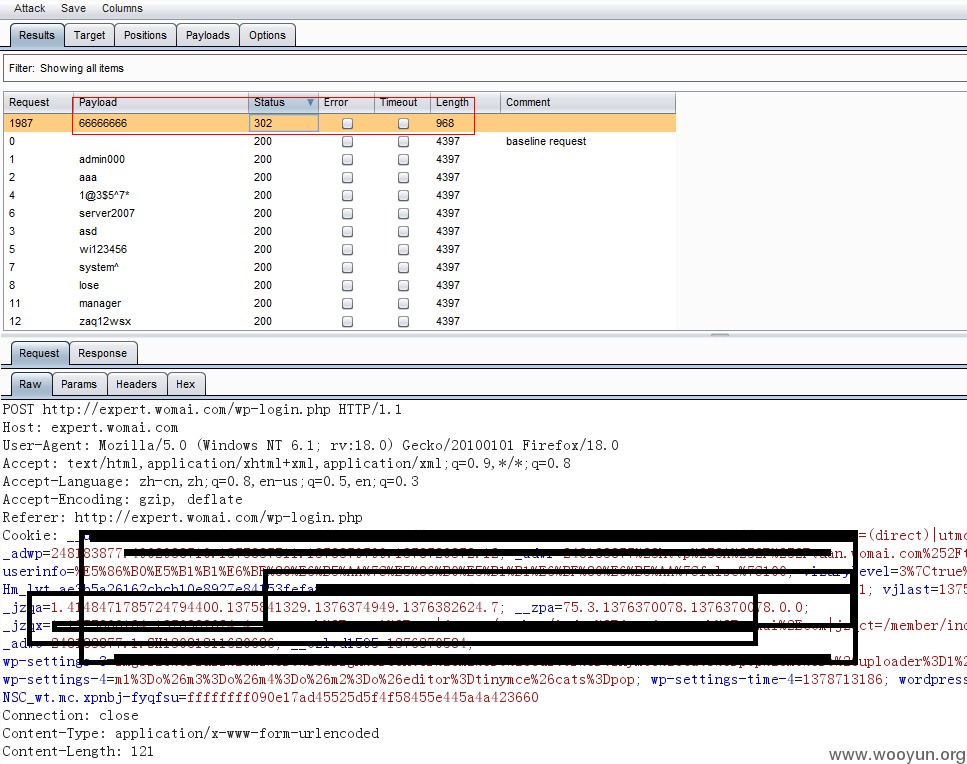Sort by the Timeout column header
Viewport: 967px width, 764px height.
[402, 102]
